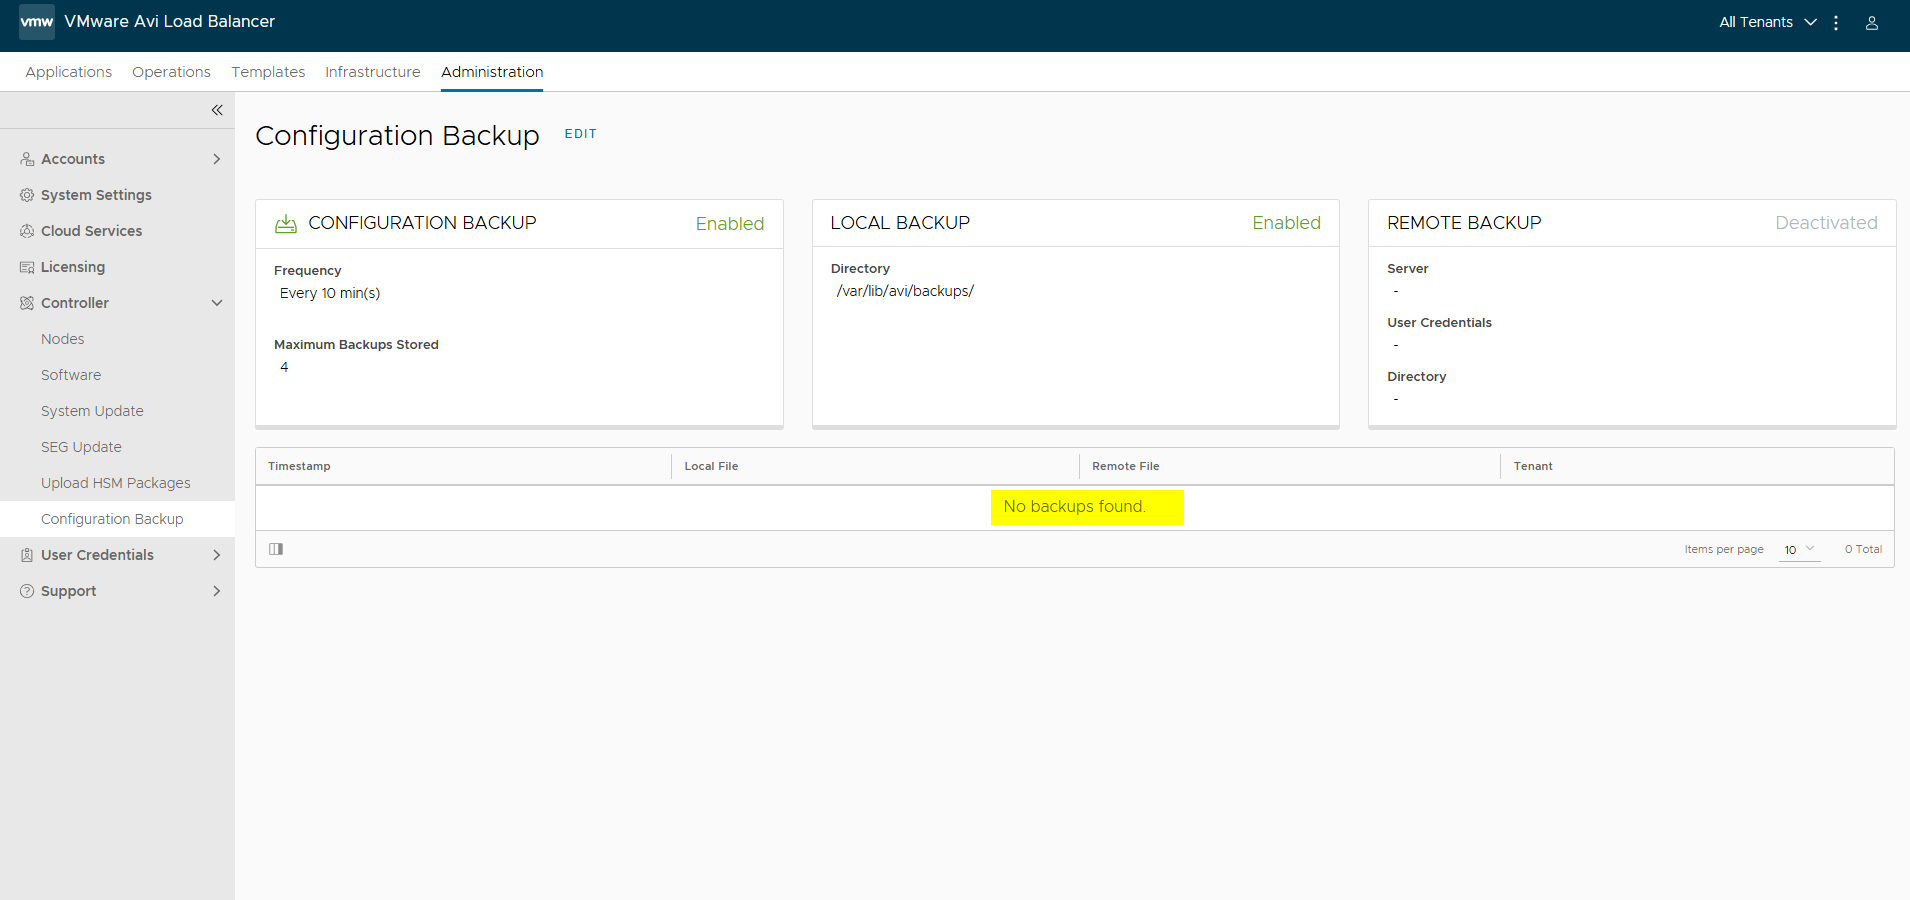The image size is (1910, 900).
Task: Expand the Accounts section chevron
Action: click(x=216, y=159)
